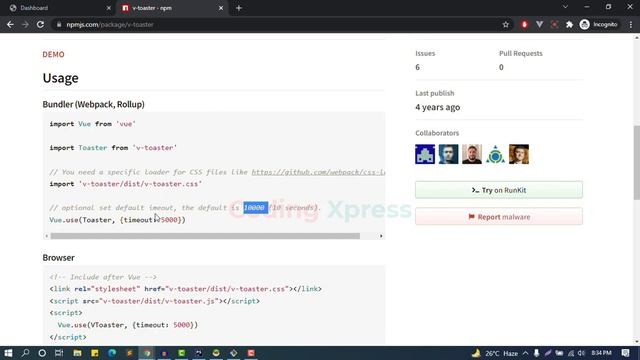Click the Try on RunKit button
This screenshot has height=360, width=640.
click(499, 190)
